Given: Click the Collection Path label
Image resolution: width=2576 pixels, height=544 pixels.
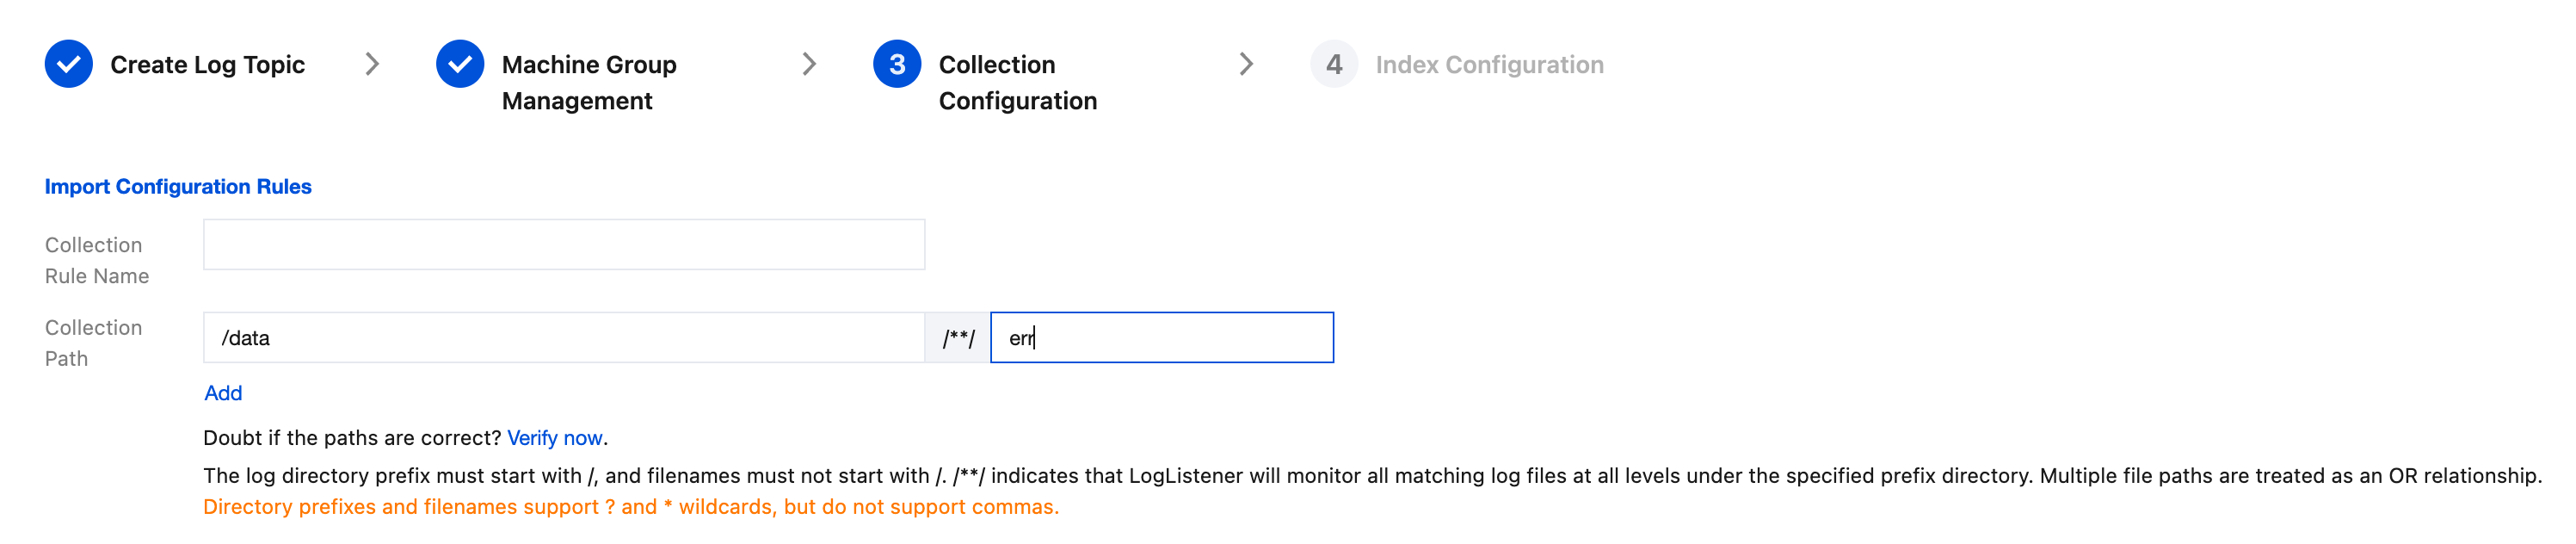Looking at the screenshot, I should click(x=94, y=342).
